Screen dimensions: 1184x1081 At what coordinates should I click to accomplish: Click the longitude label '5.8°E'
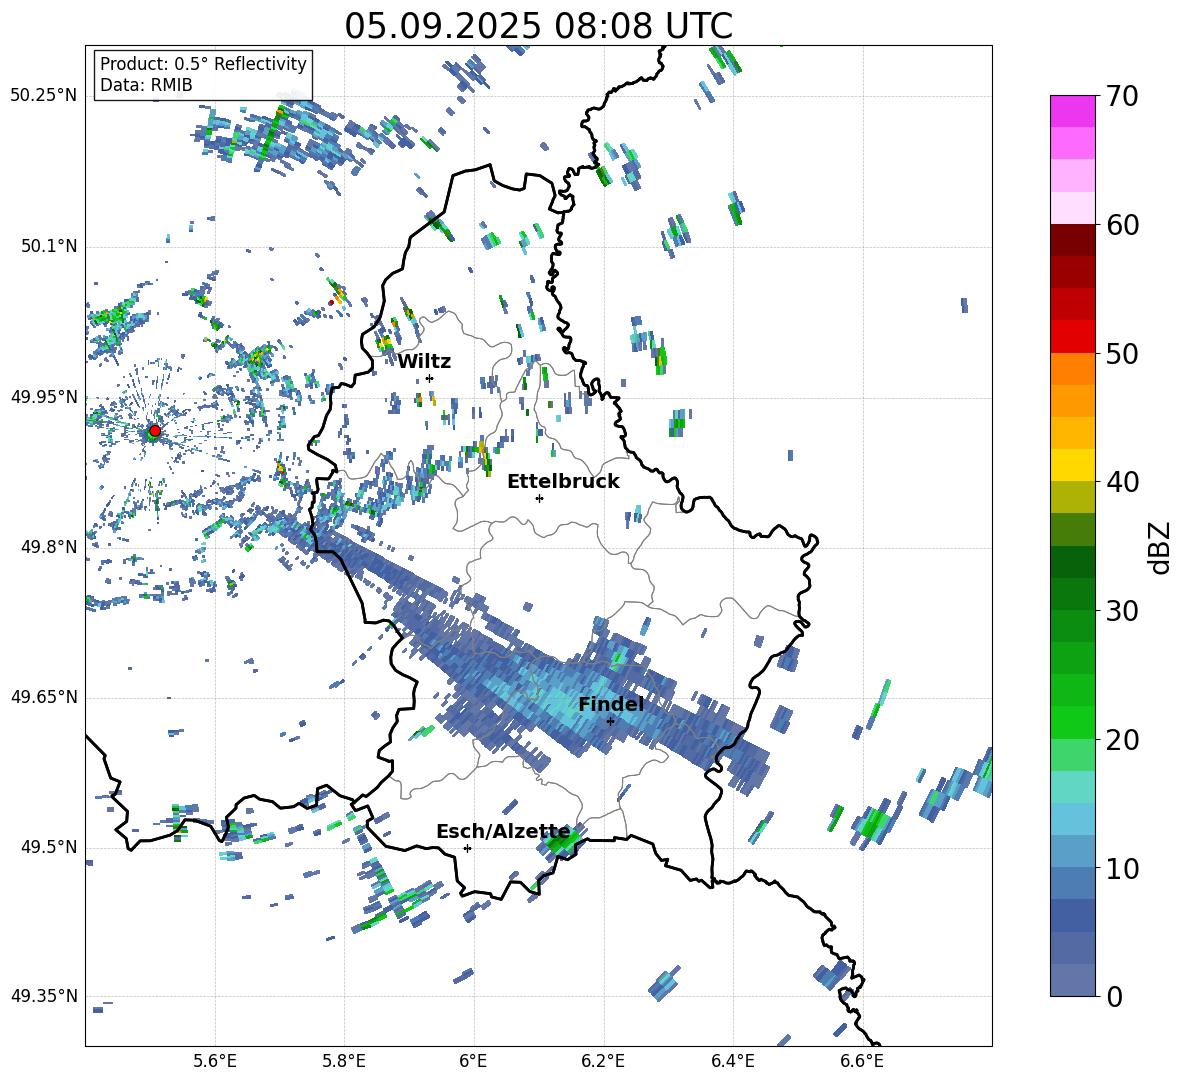pos(344,1061)
